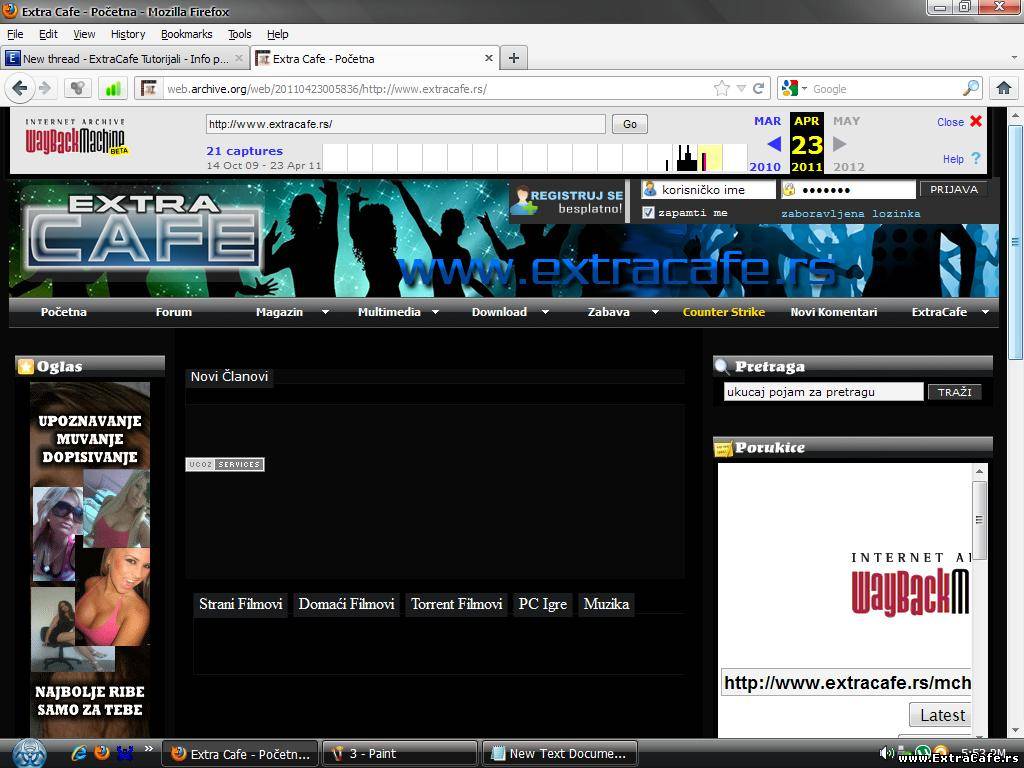Toggle the 'zapamti me' checkbox
Screen dimensions: 1024x768
click(648, 213)
